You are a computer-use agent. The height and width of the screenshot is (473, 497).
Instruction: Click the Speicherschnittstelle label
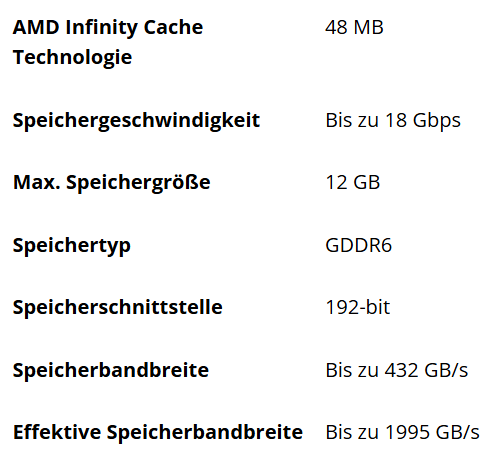[118, 307]
